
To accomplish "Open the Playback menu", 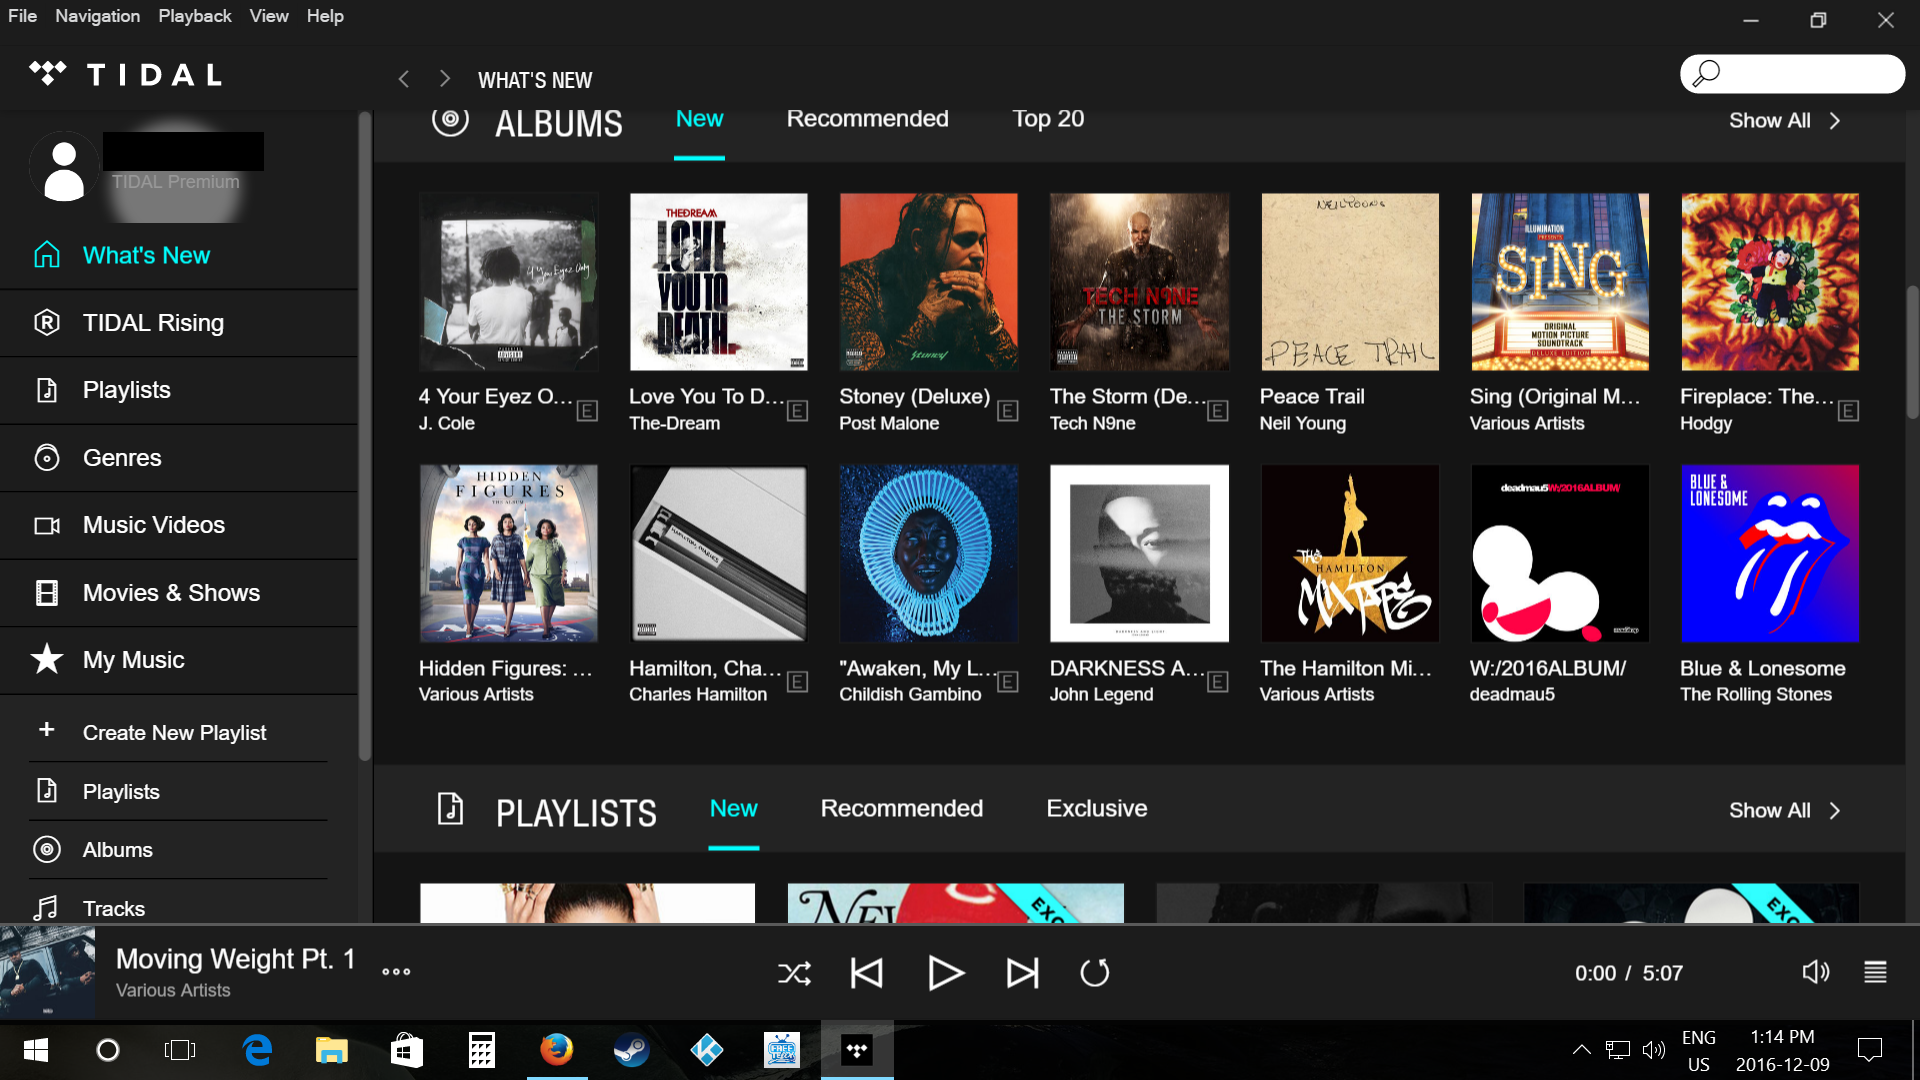I will coord(194,16).
